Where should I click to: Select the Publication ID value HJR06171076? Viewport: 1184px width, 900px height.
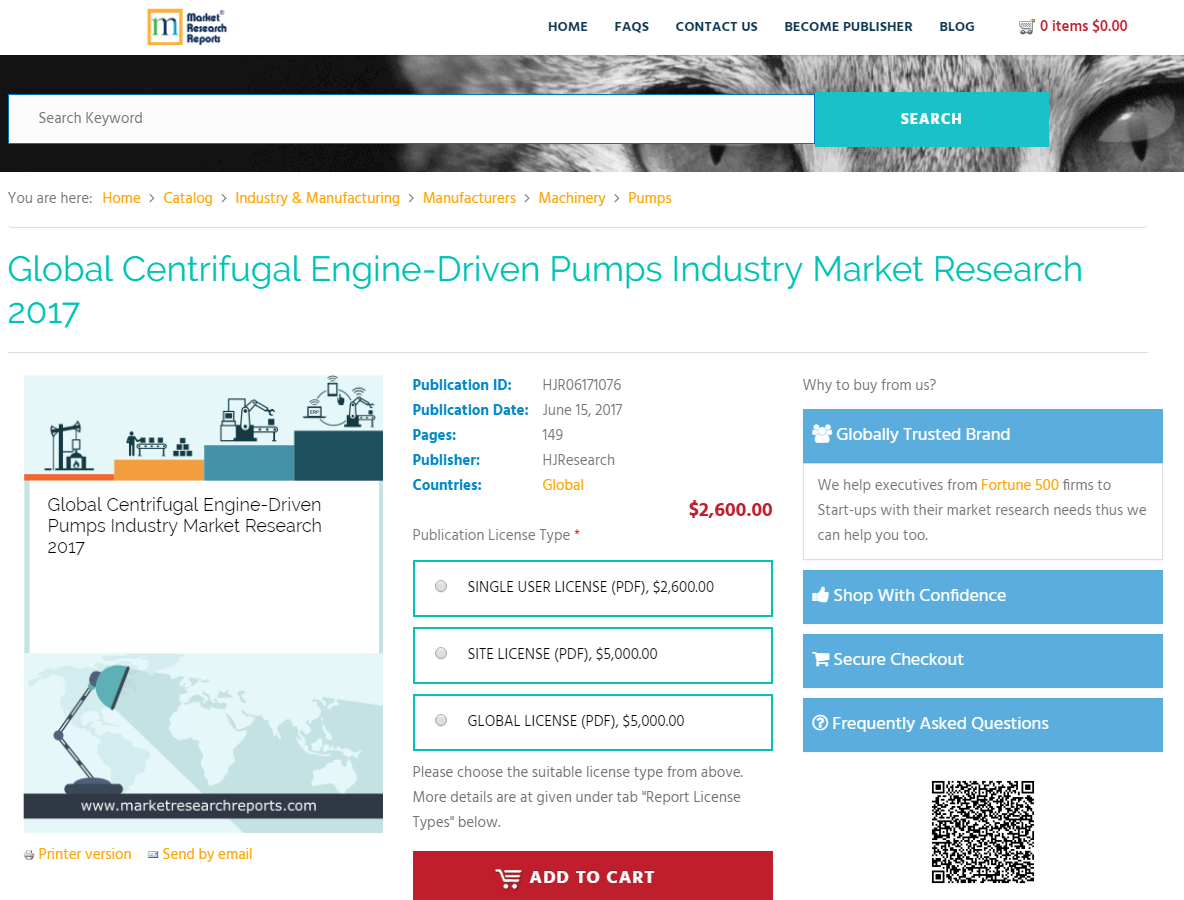[x=581, y=385]
